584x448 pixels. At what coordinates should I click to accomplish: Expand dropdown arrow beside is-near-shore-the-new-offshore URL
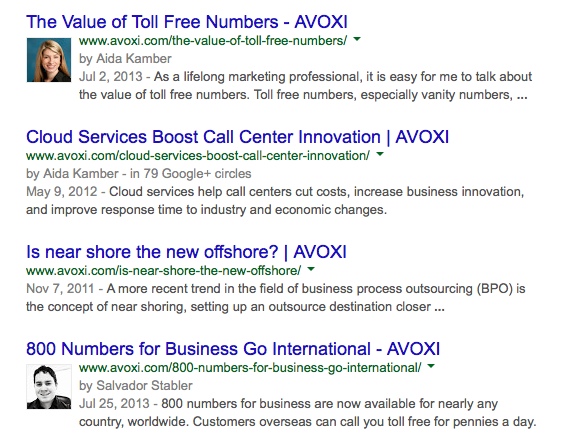311,269
